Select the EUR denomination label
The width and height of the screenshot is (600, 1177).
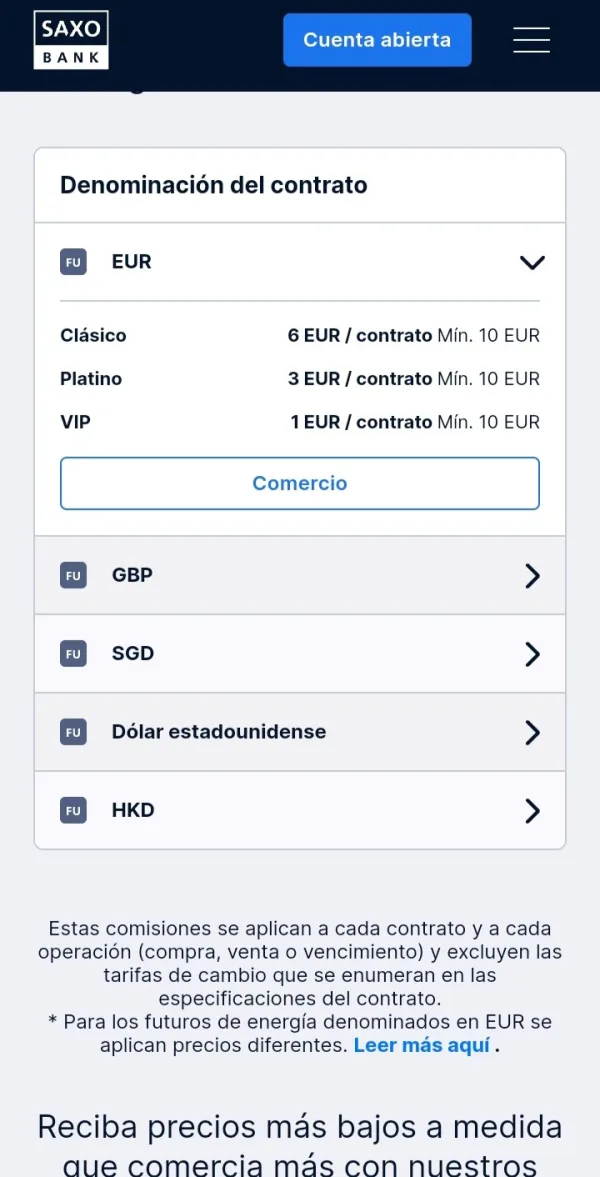tap(132, 262)
